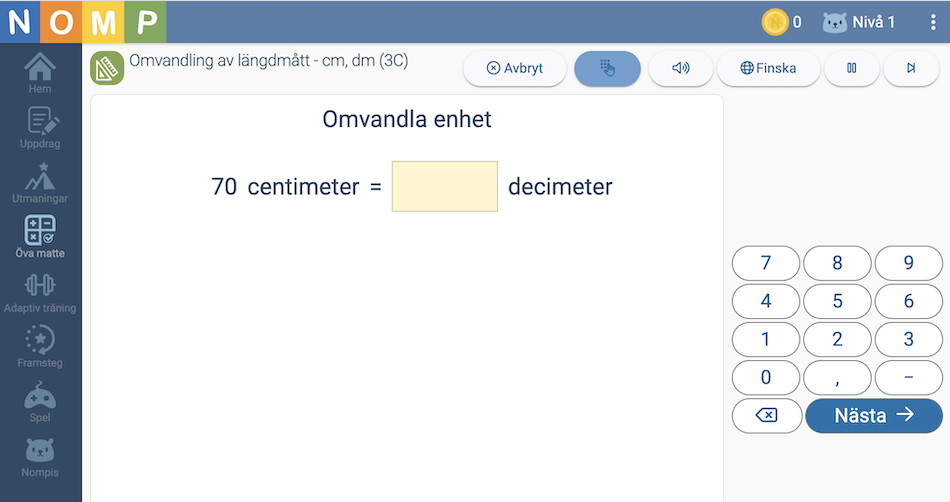The width and height of the screenshot is (950, 502).
Task: Open the Nivå 1 profile menu
Action: pyautogui.click(x=859, y=22)
